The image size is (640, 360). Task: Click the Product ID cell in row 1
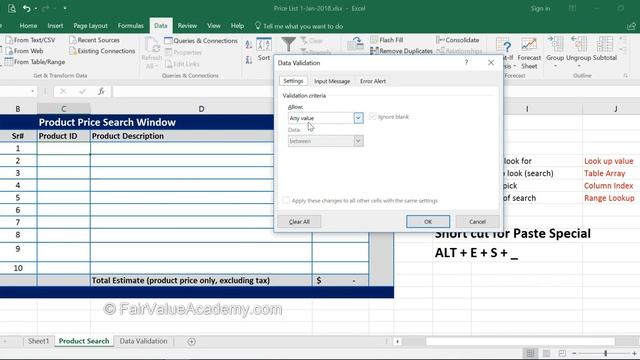pyautogui.click(x=63, y=148)
